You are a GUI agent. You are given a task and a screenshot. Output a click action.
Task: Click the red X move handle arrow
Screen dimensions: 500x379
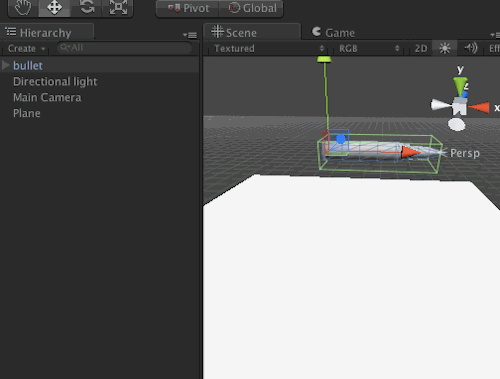(410, 152)
